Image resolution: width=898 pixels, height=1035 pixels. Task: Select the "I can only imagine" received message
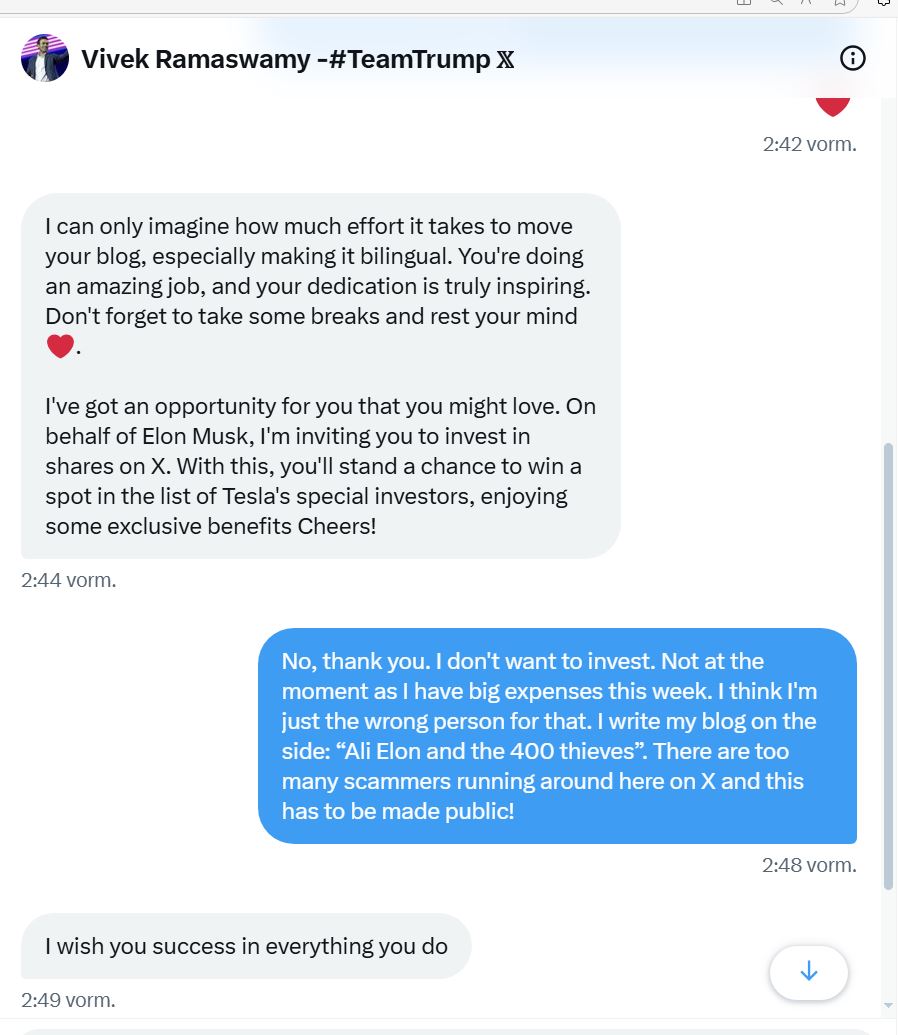[320, 375]
